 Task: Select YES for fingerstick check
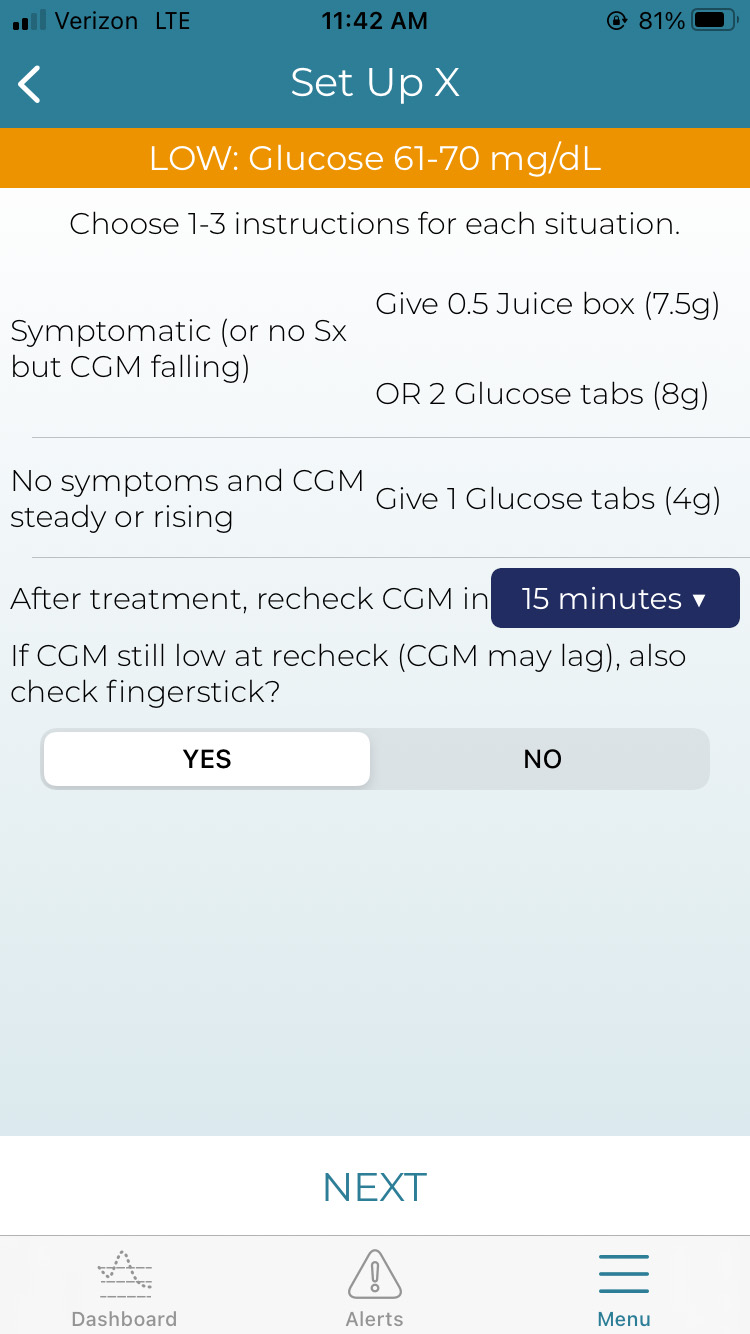(x=207, y=759)
